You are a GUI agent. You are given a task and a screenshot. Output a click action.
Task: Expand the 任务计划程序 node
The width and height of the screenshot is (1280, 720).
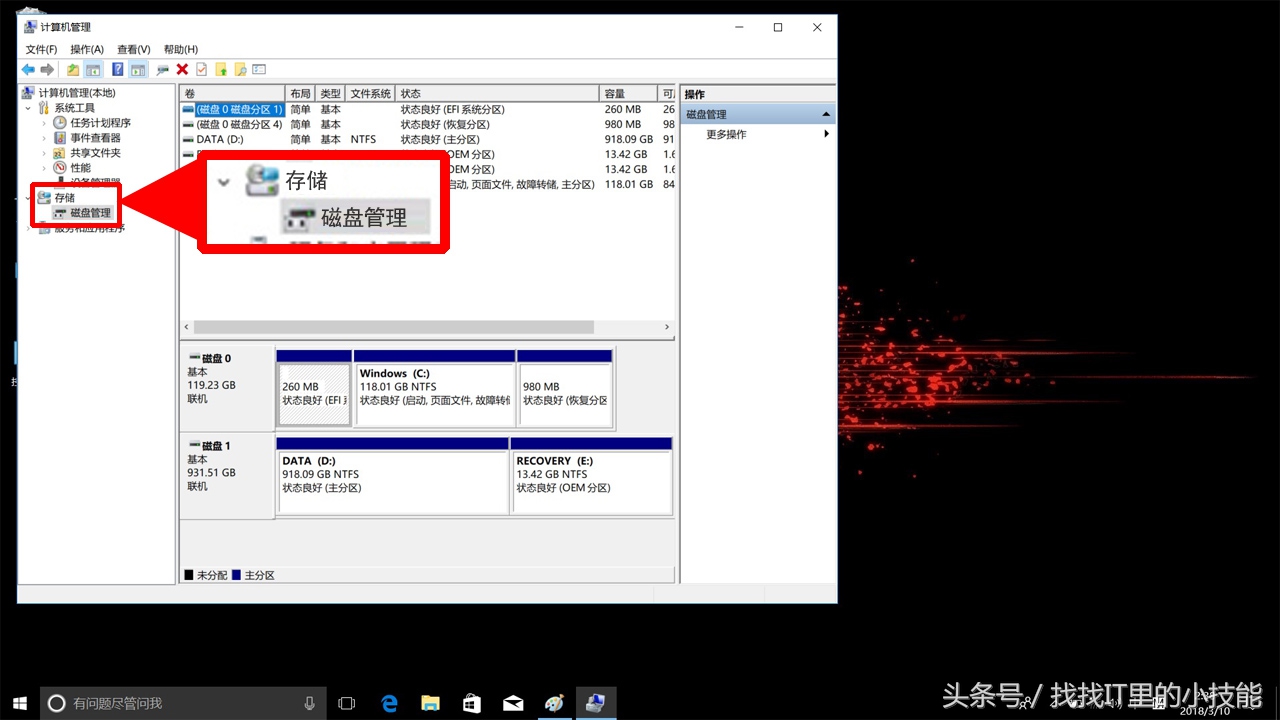tap(44, 123)
